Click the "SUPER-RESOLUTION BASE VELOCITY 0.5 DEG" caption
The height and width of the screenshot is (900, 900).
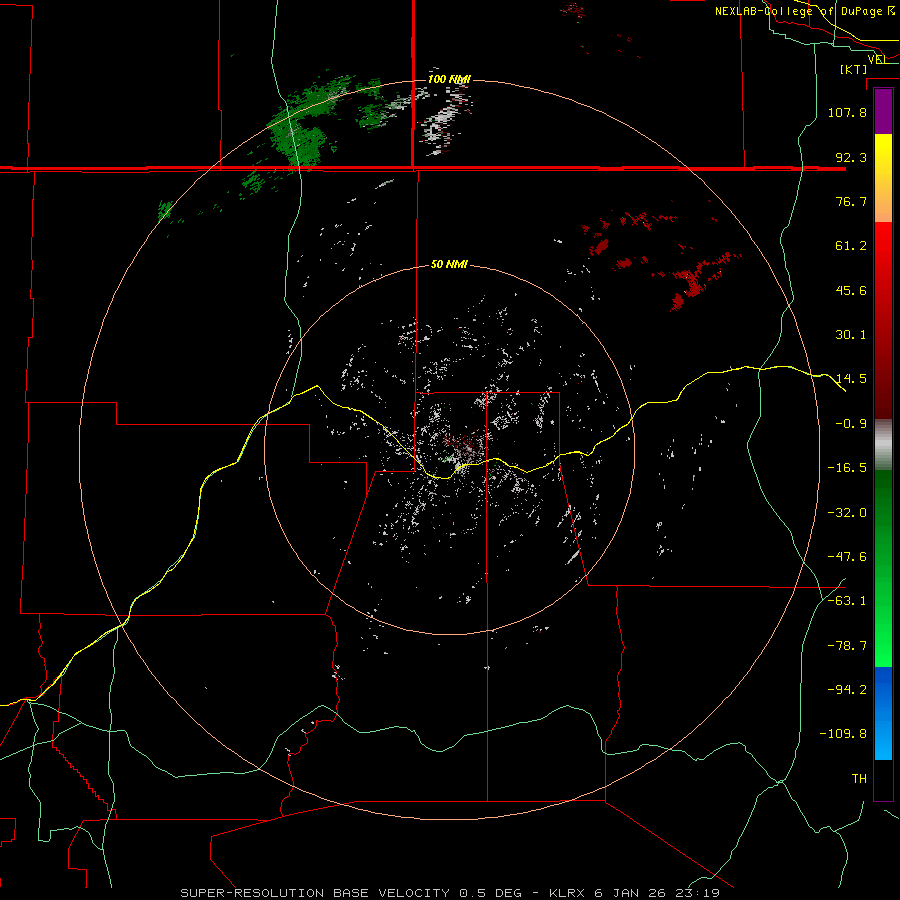click(x=351, y=893)
